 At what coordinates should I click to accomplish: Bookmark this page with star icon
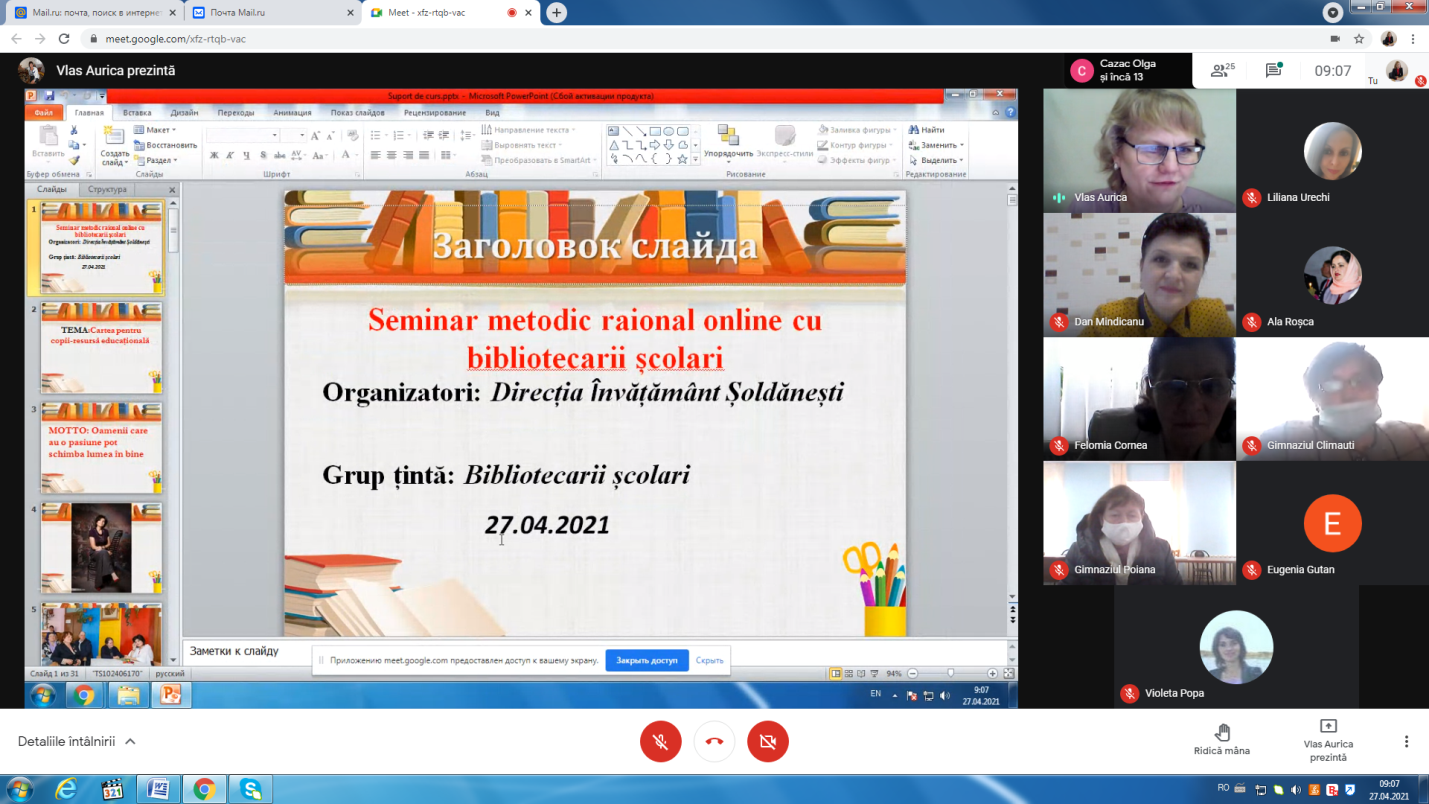pyautogui.click(x=1359, y=39)
